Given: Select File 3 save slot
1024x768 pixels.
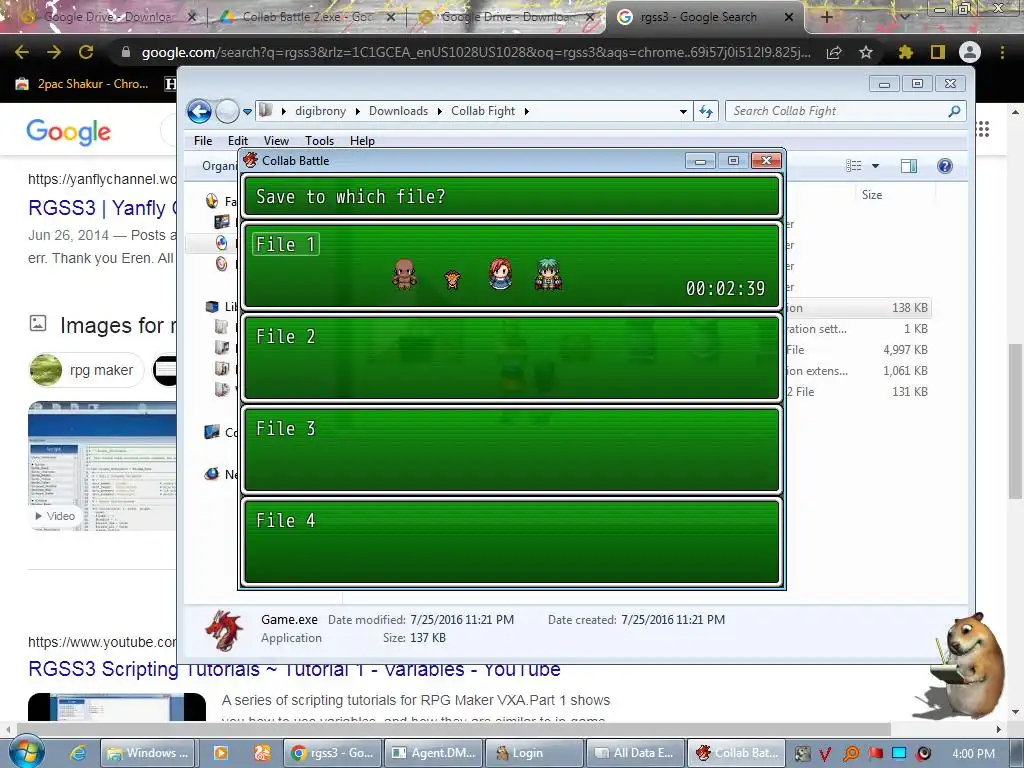Looking at the screenshot, I should pos(511,449).
